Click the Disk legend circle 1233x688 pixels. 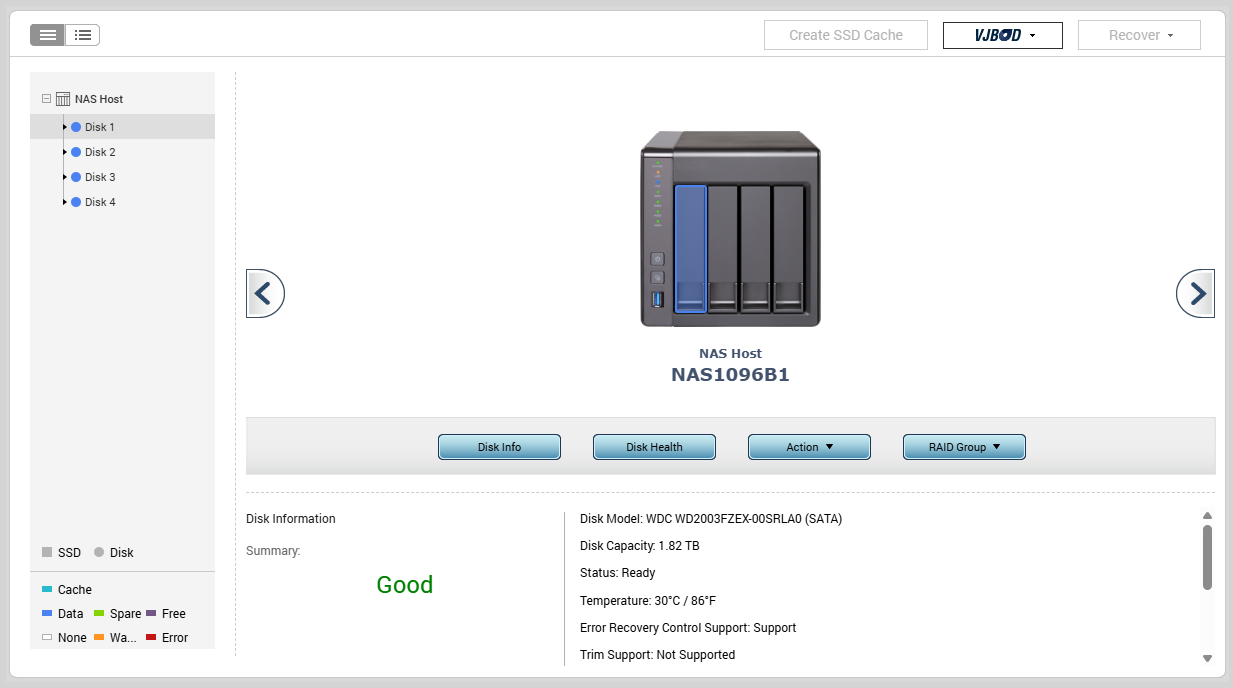[99, 552]
